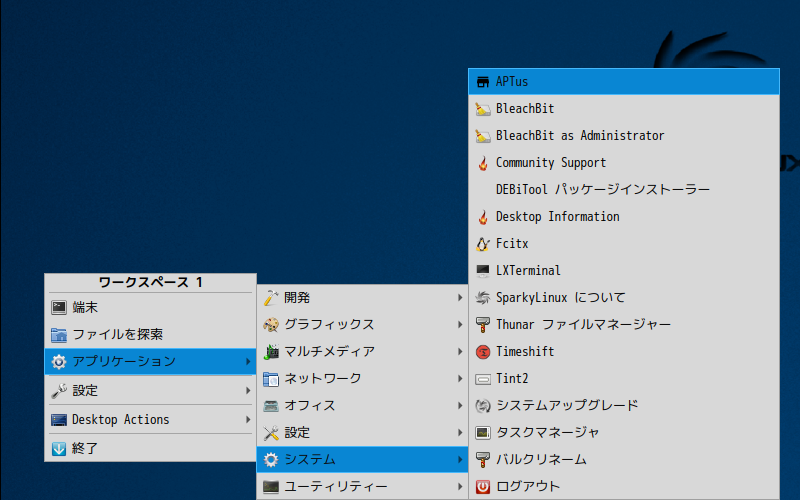Click the Desktop Information flame icon
This screenshot has width=800, height=500.
pyautogui.click(x=483, y=217)
